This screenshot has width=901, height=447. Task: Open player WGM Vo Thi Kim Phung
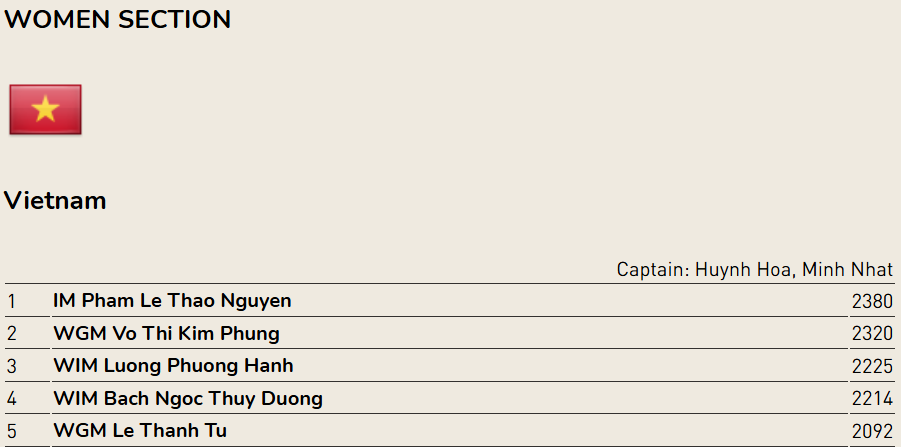click(x=166, y=333)
